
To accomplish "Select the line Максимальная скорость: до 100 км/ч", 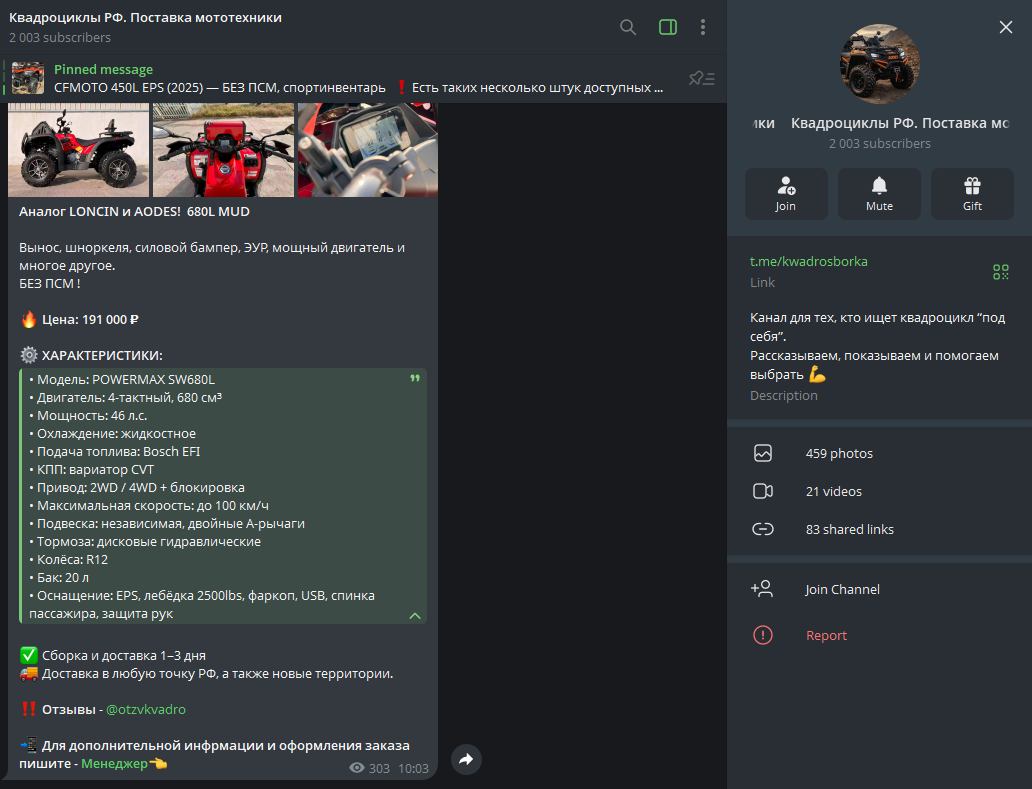I will pyautogui.click(x=149, y=505).
